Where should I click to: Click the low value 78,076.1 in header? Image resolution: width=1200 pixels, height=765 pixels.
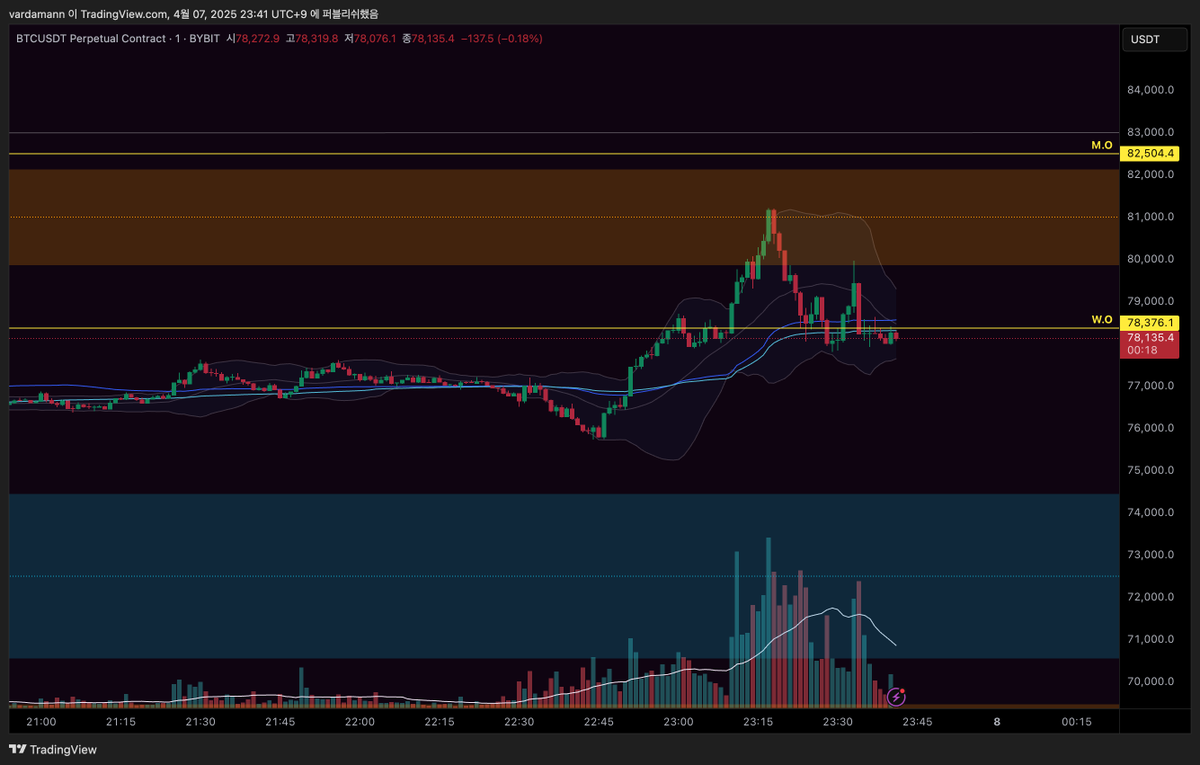click(x=374, y=38)
